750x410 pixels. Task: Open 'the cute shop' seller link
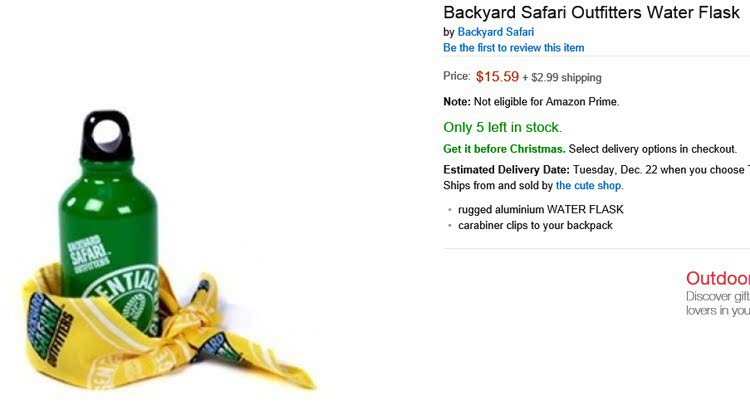tap(589, 185)
